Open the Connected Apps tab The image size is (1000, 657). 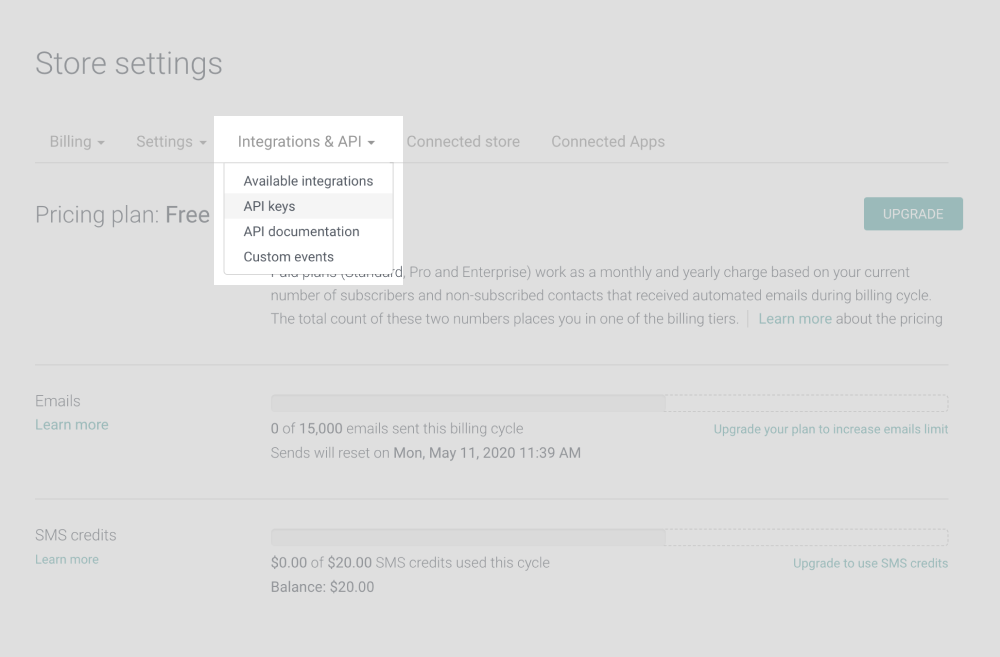pyautogui.click(x=607, y=142)
